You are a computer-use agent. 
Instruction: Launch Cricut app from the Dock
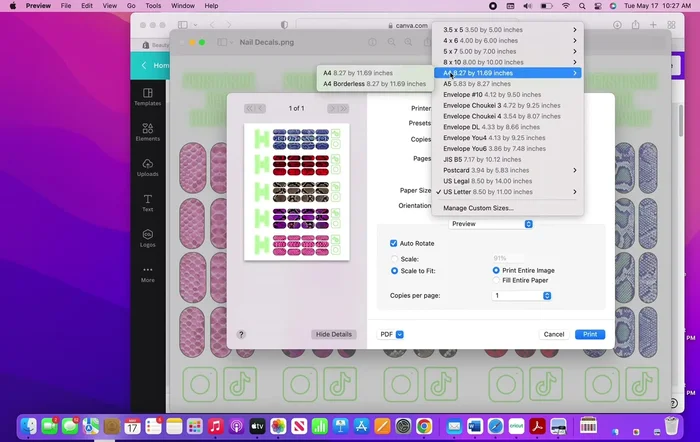click(517, 426)
